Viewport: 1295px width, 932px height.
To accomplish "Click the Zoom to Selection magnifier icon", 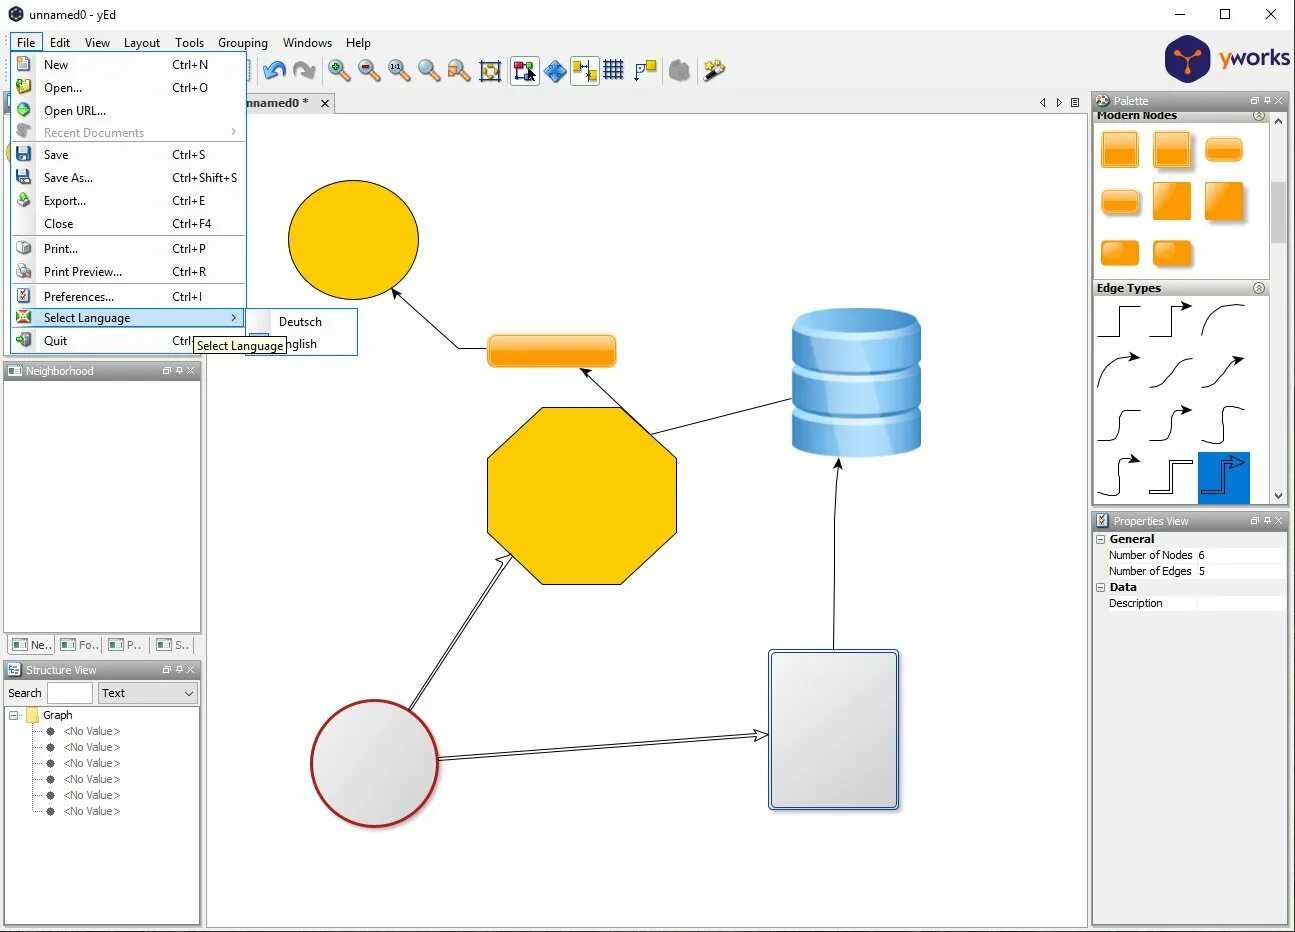I will (x=459, y=70).
